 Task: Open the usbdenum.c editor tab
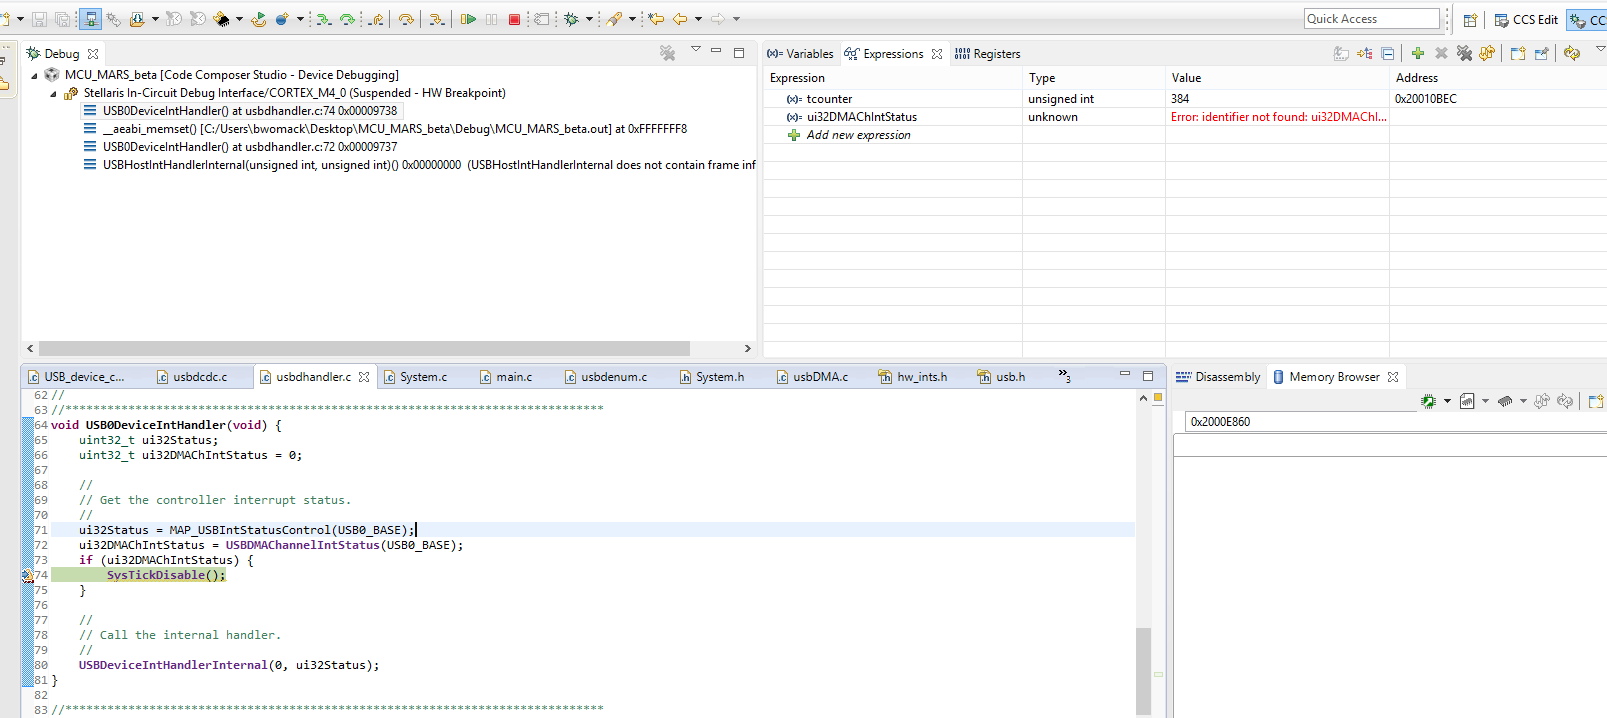[606, 377]
